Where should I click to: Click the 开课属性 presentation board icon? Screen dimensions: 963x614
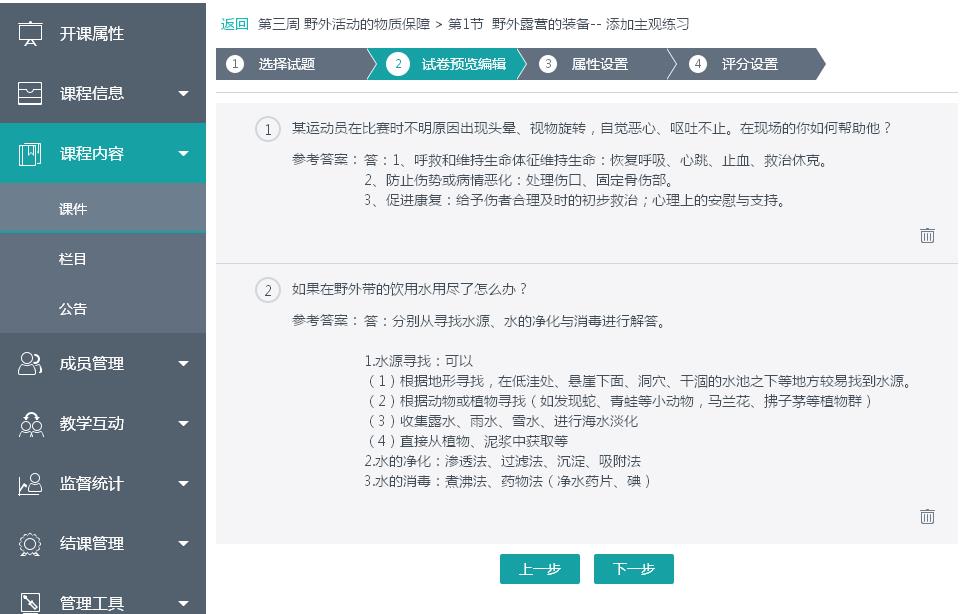pos(31,34)
